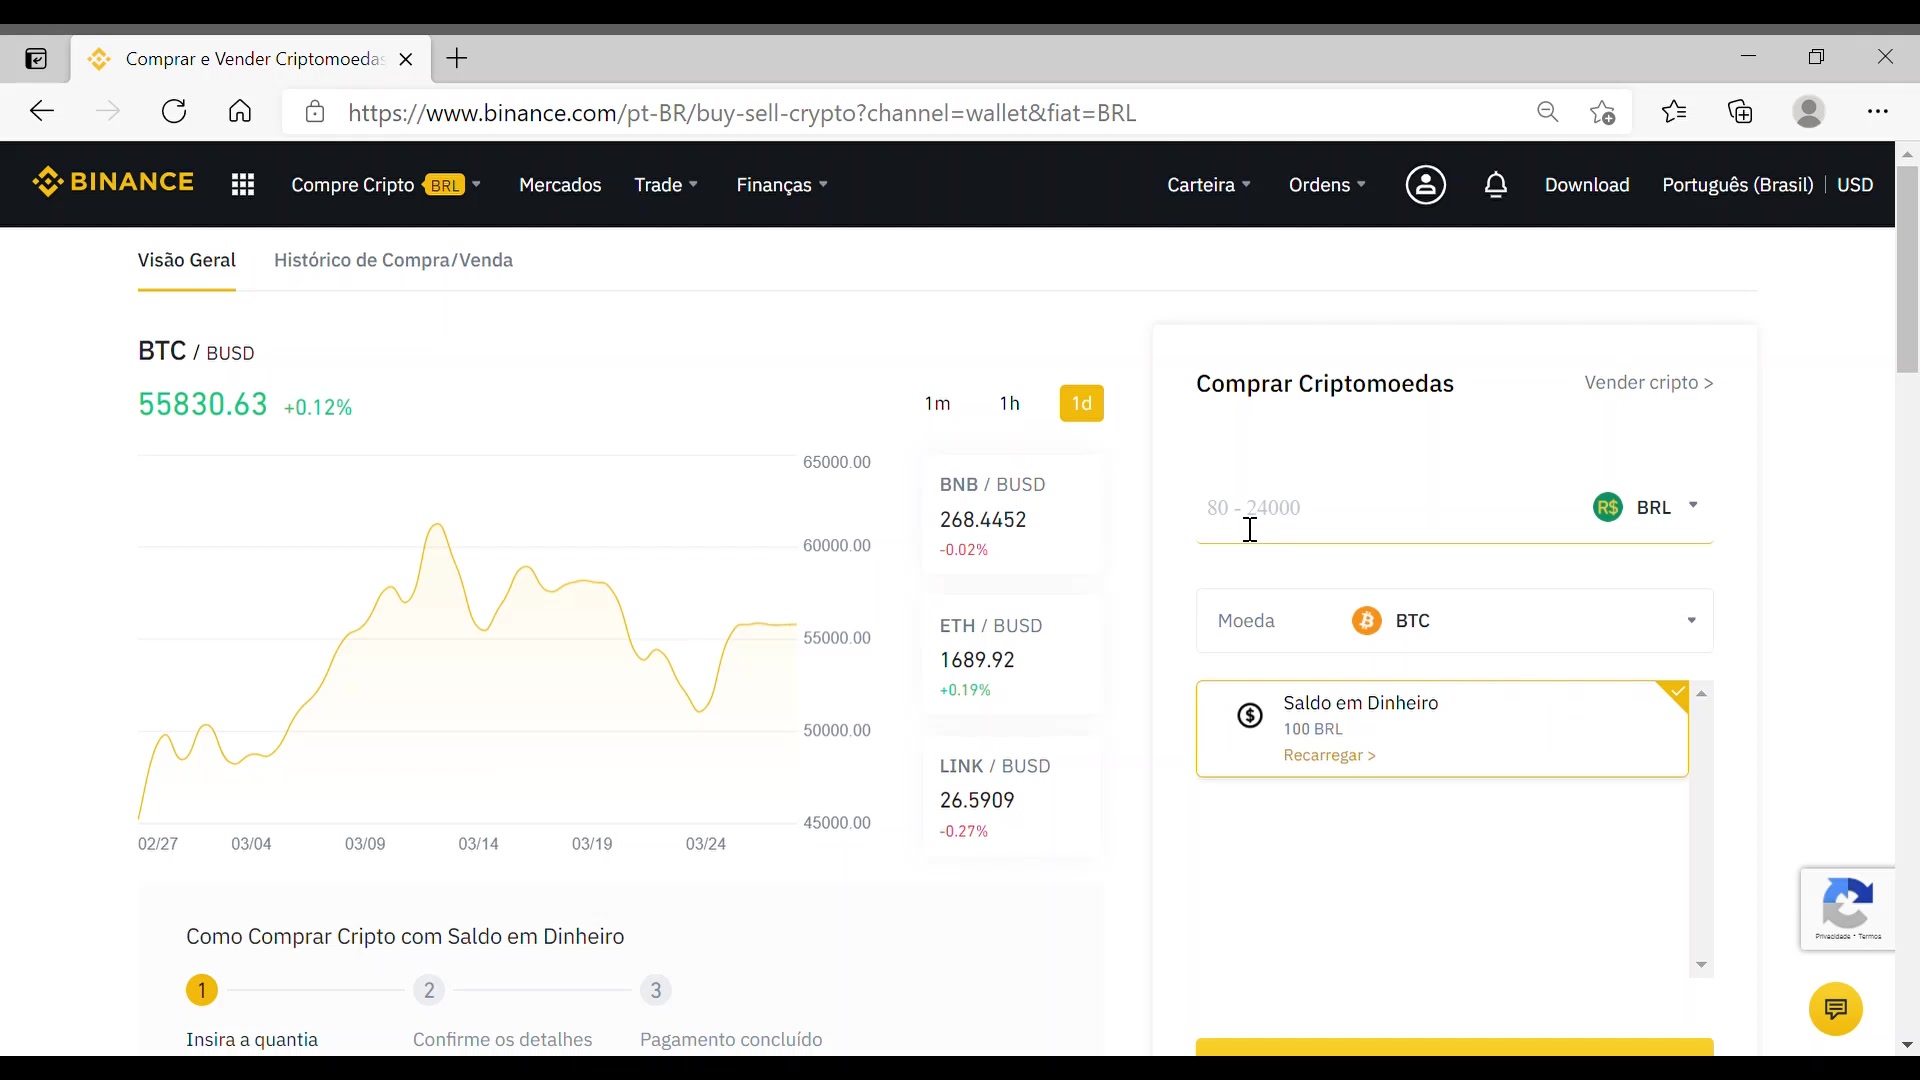Go to browser home page icon
Viewport: 1920px width, 1080px height.
click(240, 111)
